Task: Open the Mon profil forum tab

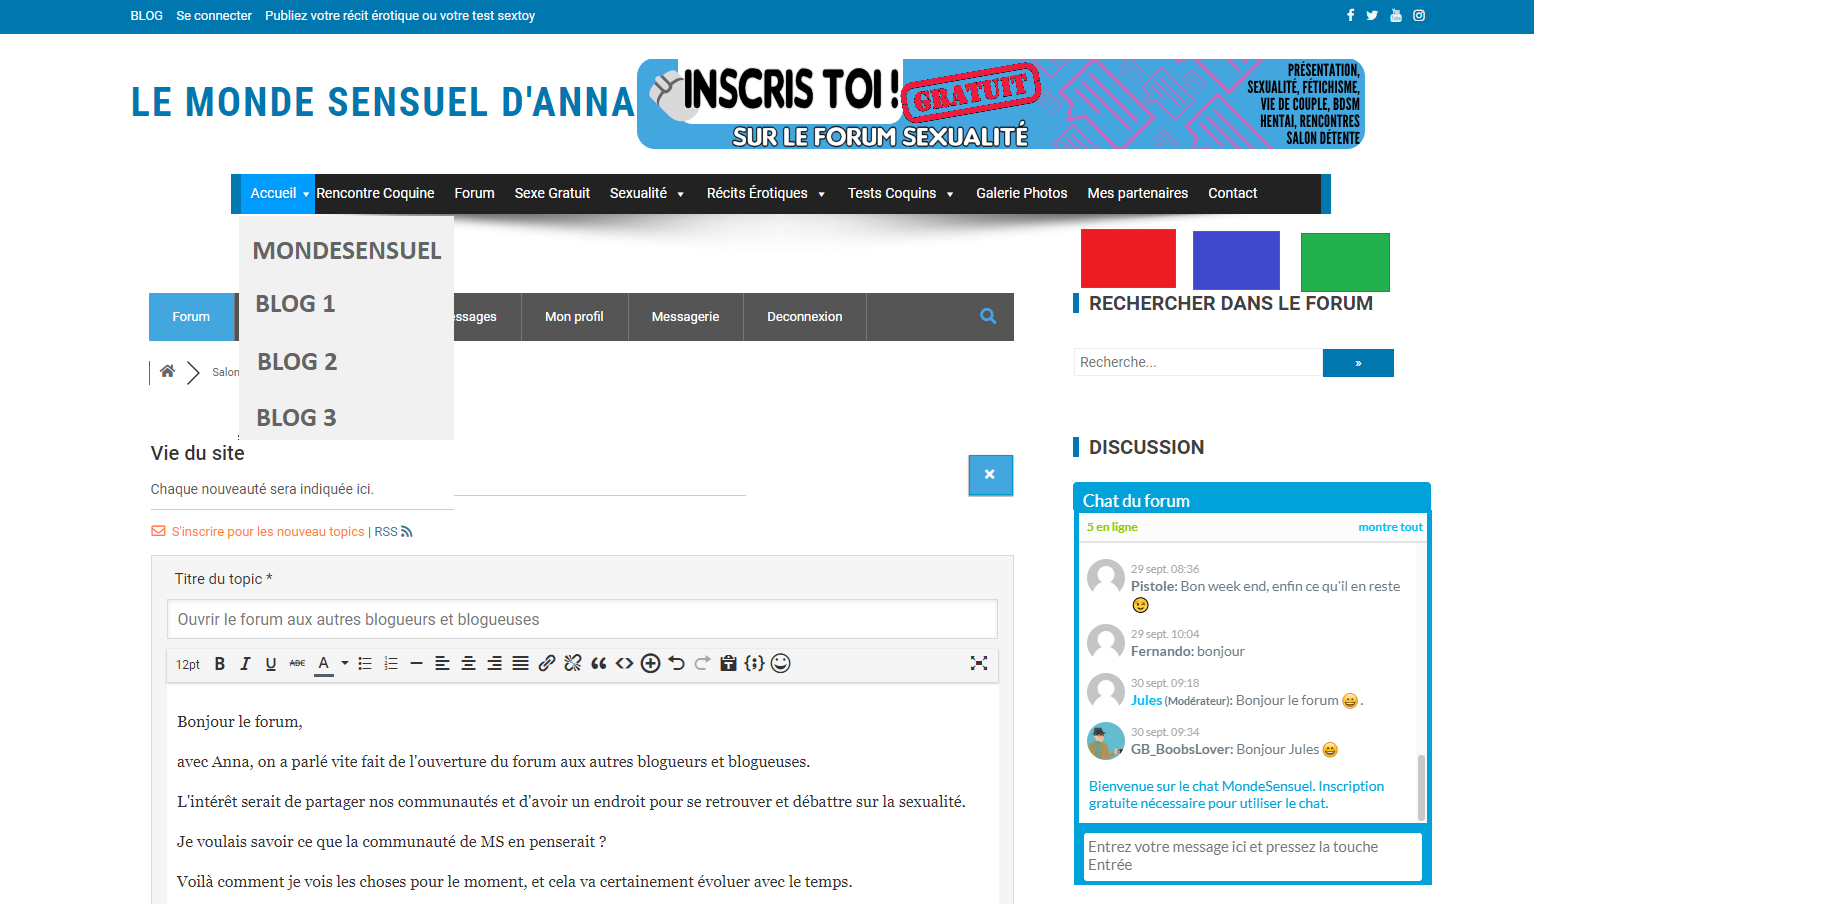Action: click(574, 317)
